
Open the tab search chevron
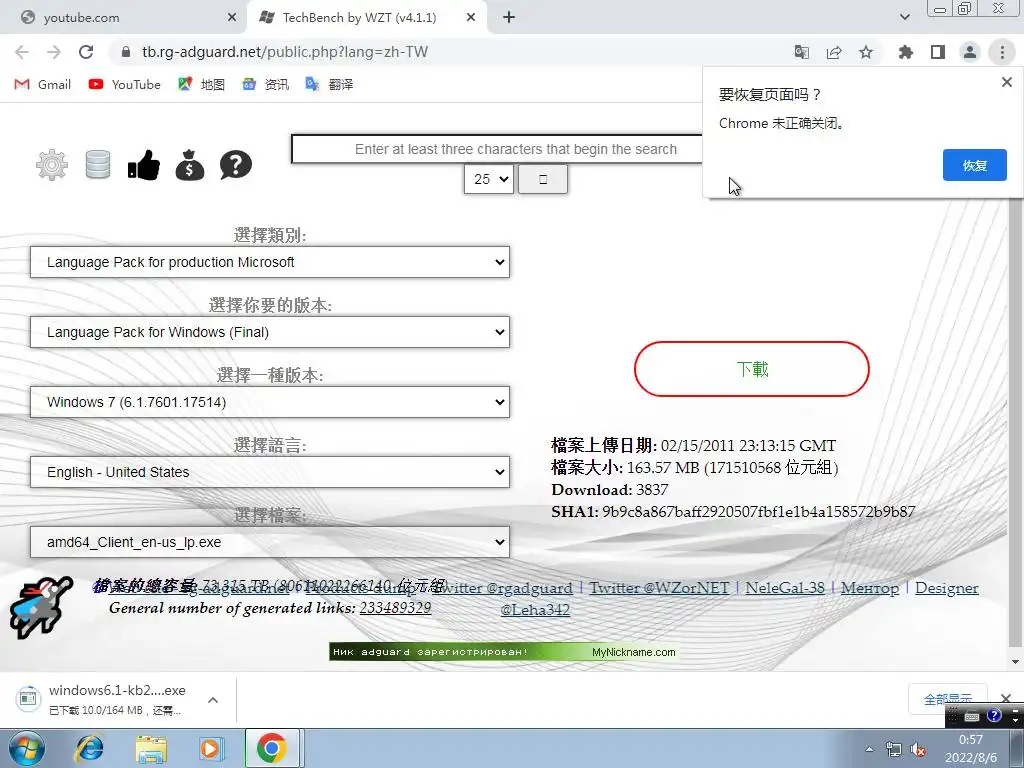click(904, 18)
